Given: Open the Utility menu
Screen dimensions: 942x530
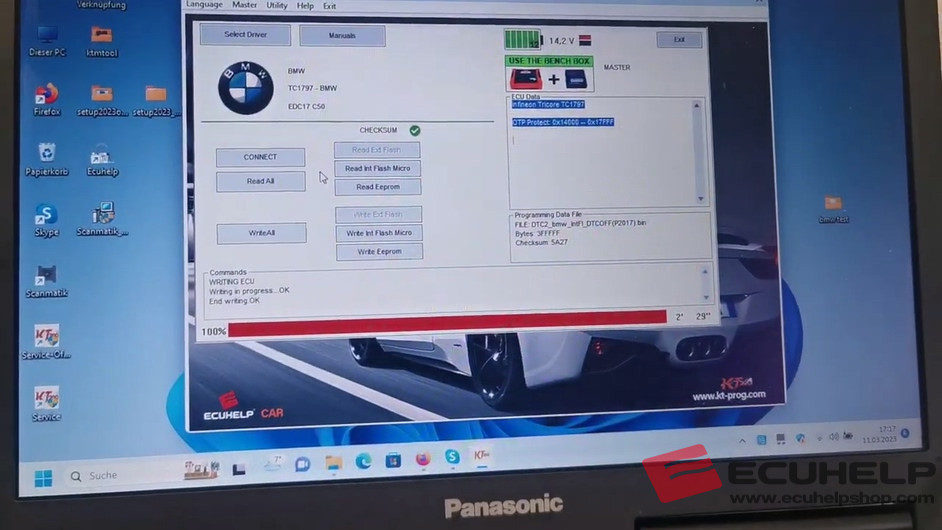Looking at the screenshot, I should tap(277, 5).
